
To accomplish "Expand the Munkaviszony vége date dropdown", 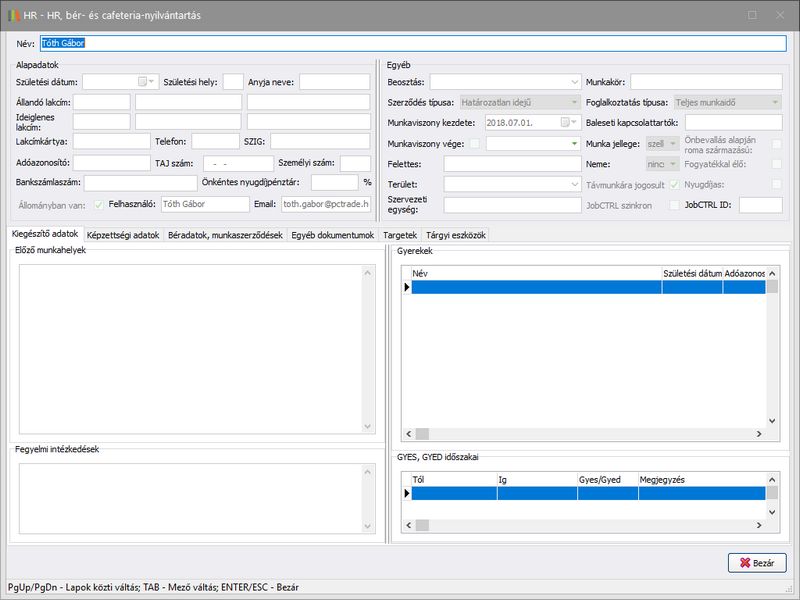I will pyautogui.click(x=574, y=144).
